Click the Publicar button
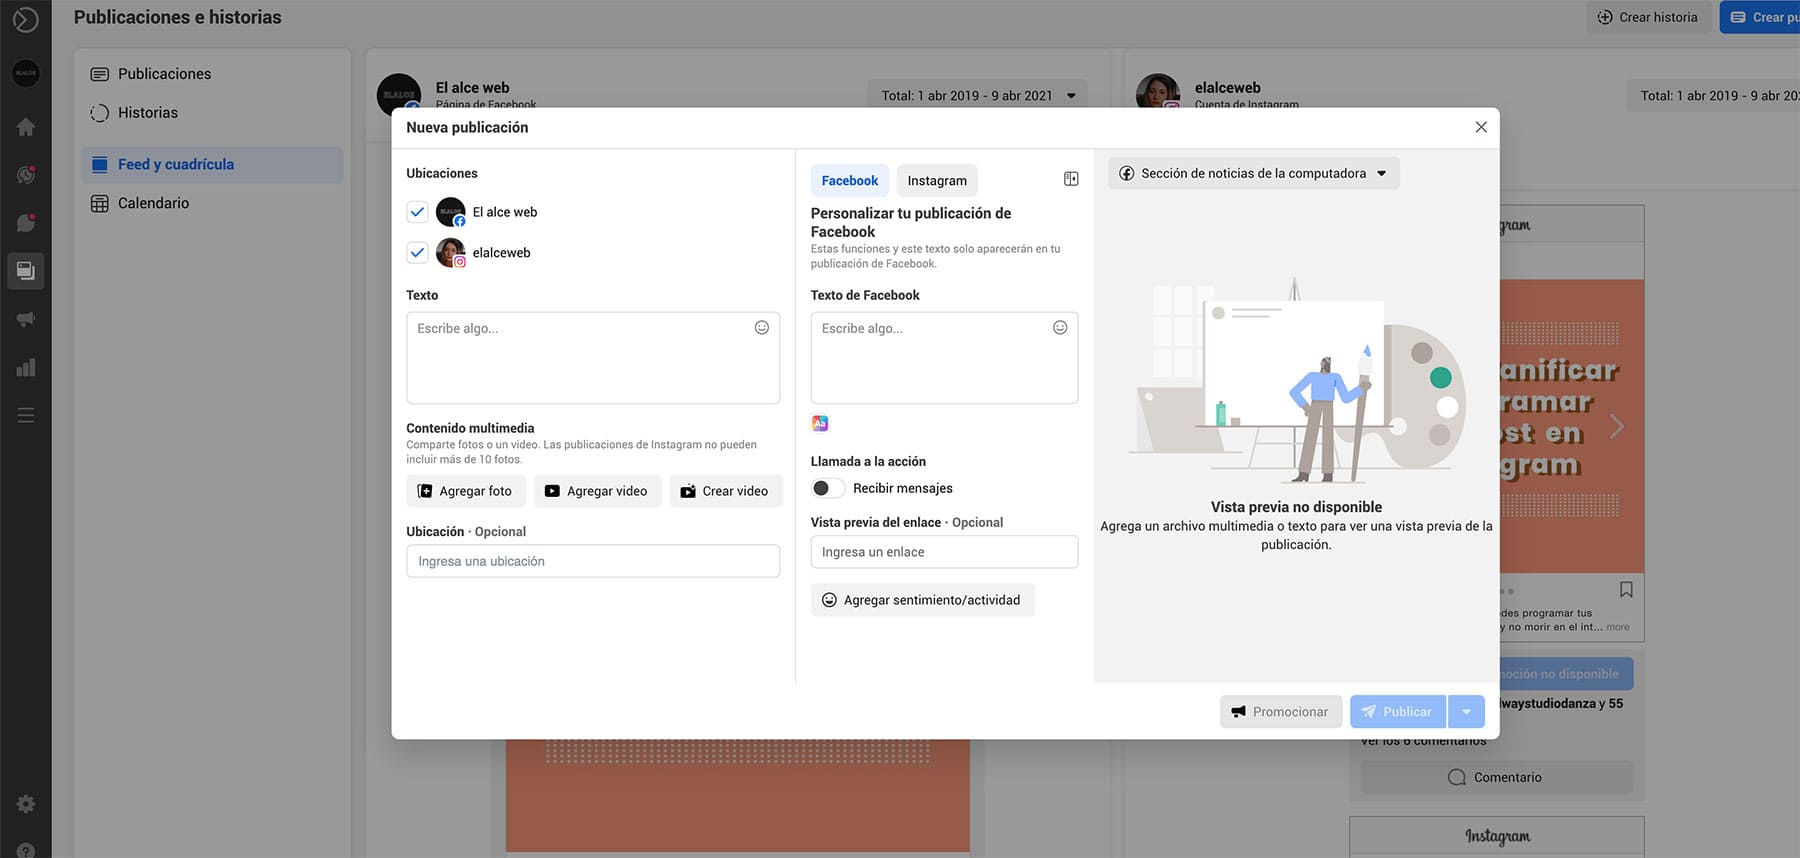1800x858 pixels. click(x=1398, y=712)
